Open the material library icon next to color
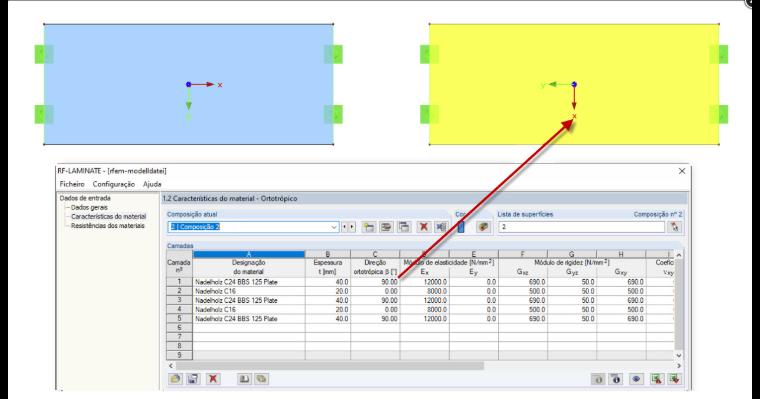Screen dimensions: 760x399 (x=483, y=227)
